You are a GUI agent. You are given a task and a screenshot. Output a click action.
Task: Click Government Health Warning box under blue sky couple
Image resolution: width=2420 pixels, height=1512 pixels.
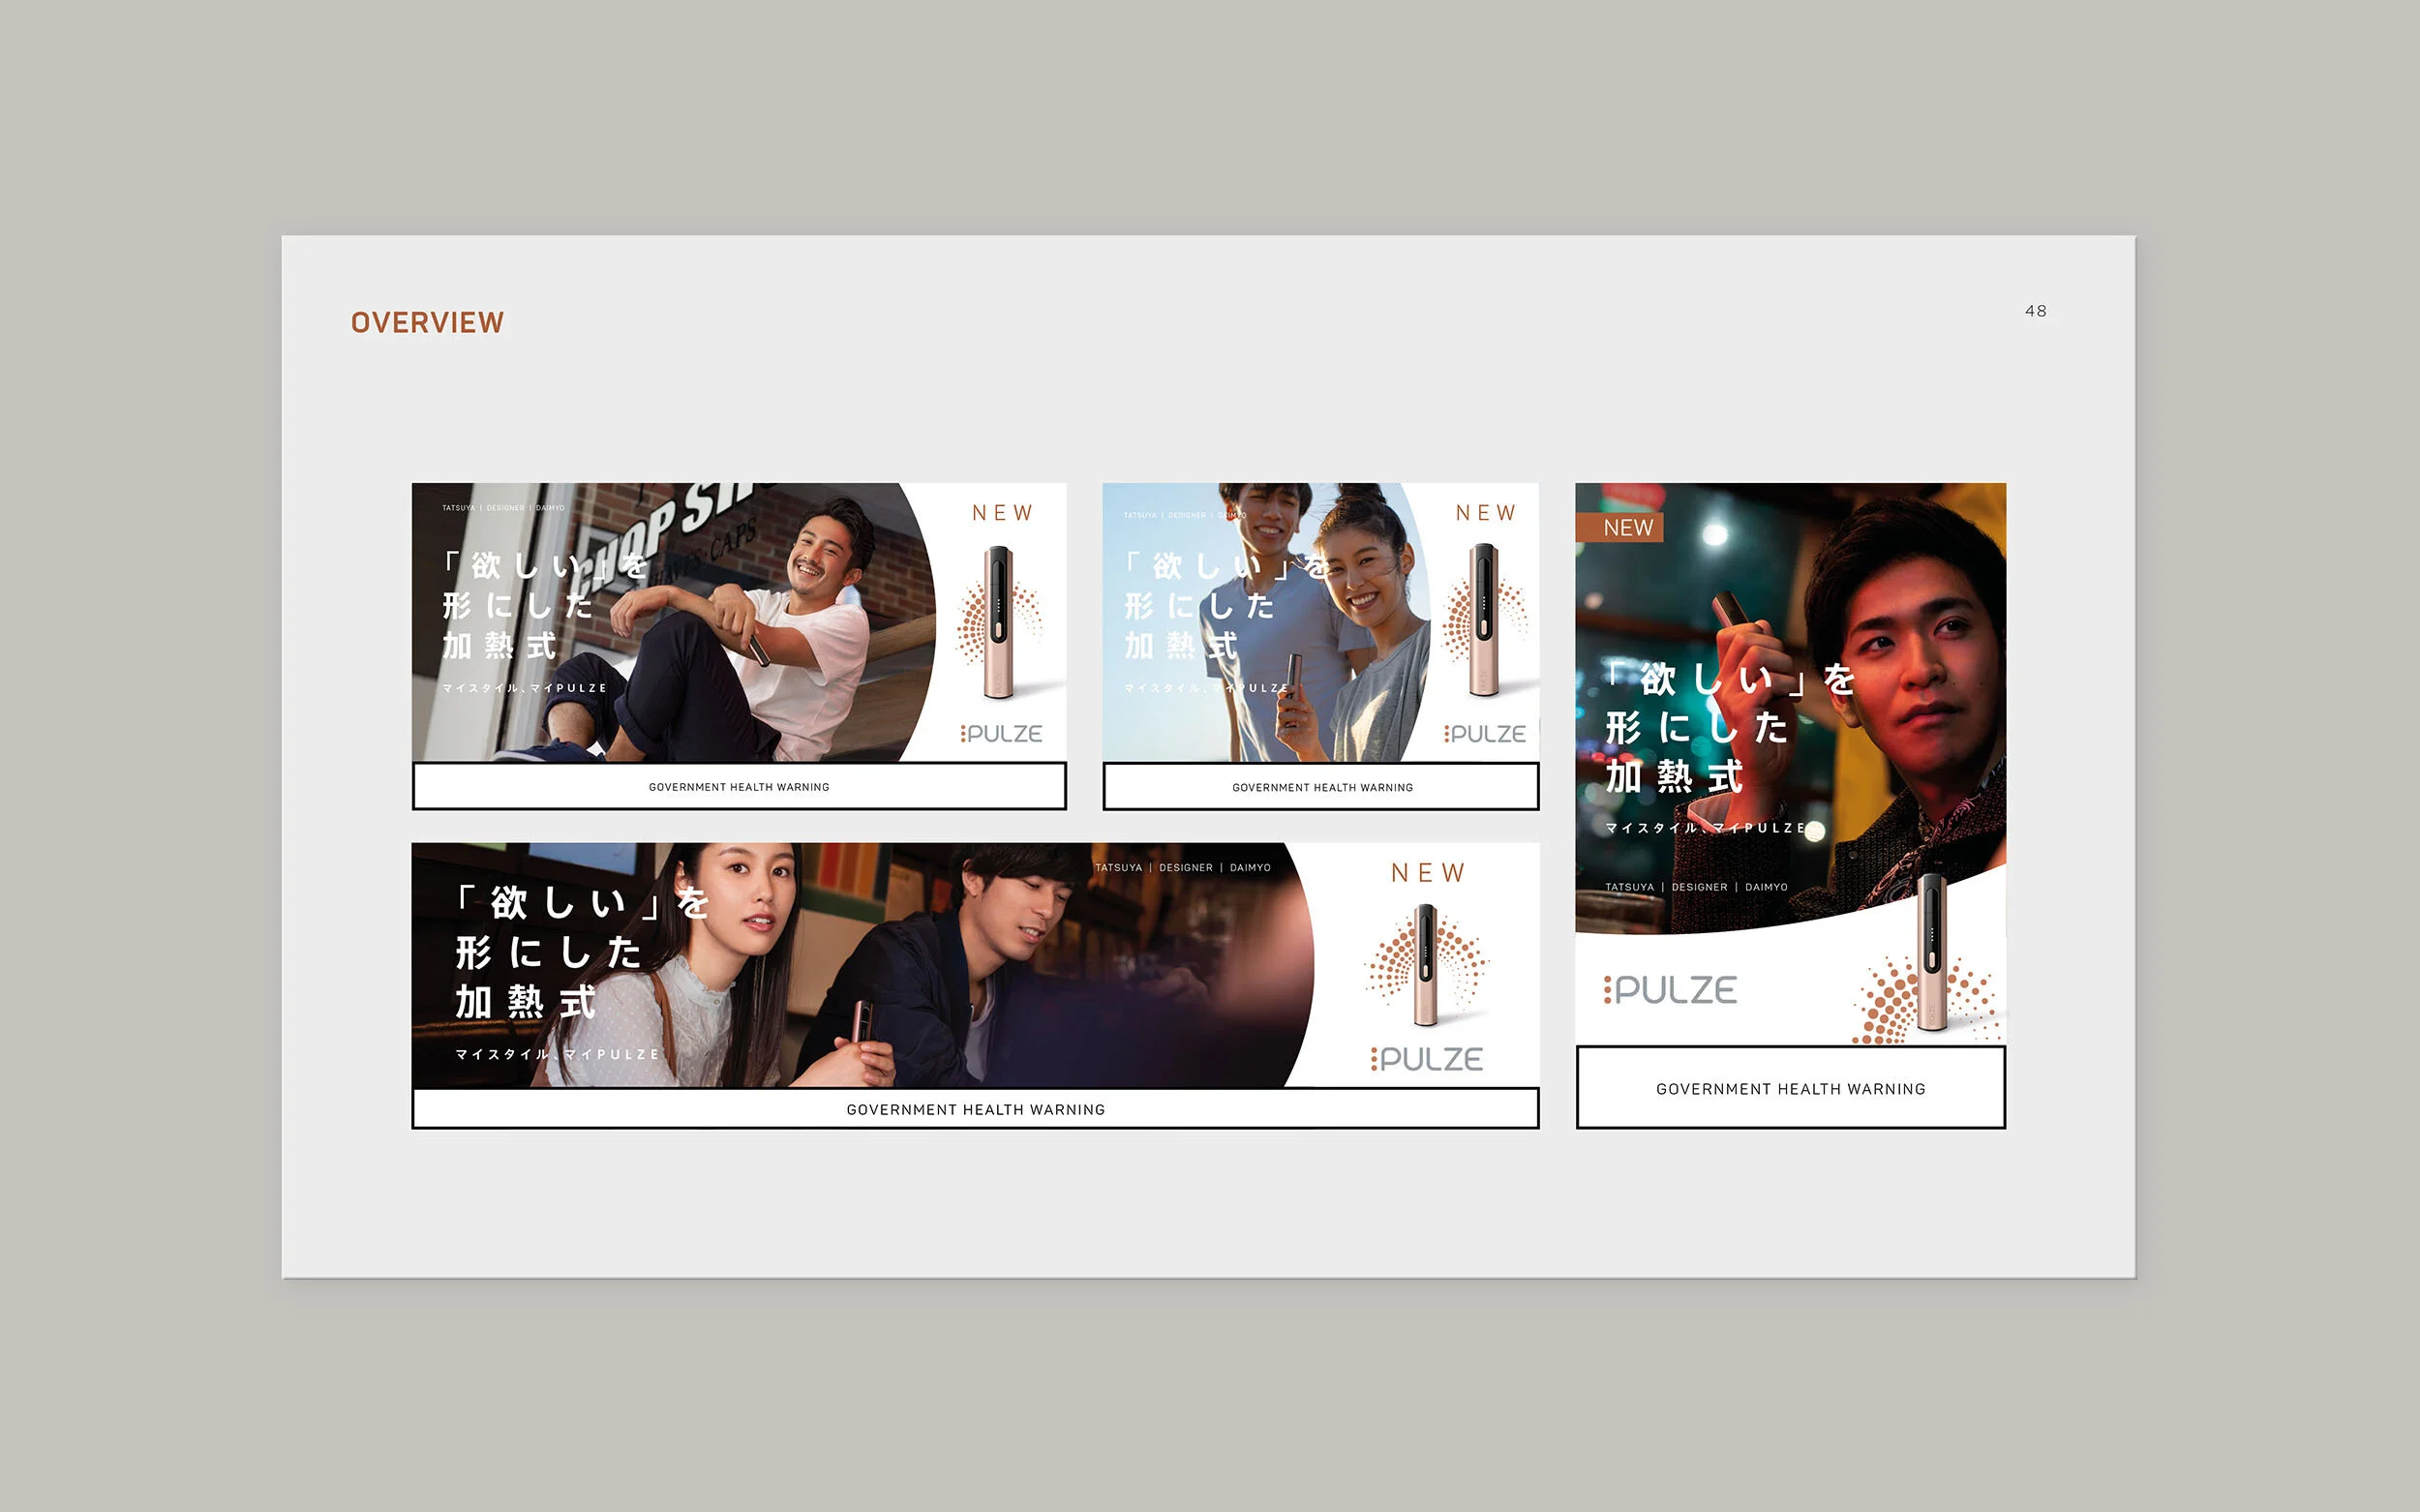(x=1320, y=787)
